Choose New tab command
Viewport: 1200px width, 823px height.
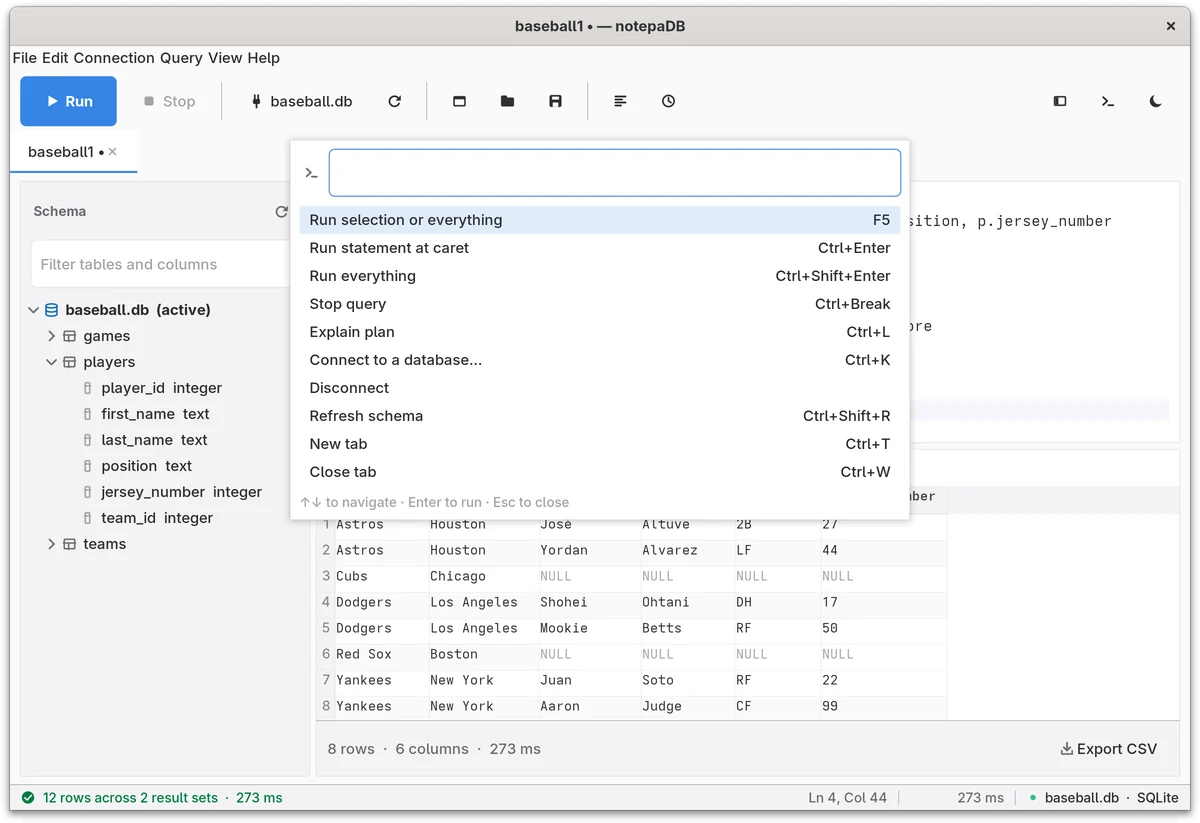(x=600, y=444)
